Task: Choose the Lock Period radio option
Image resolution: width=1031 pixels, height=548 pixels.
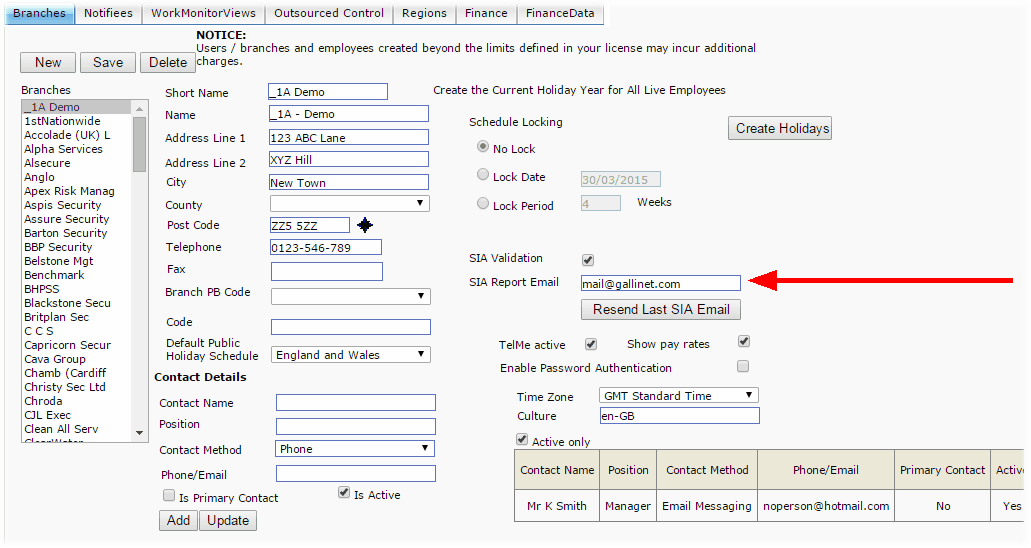Action: point(484,204)
